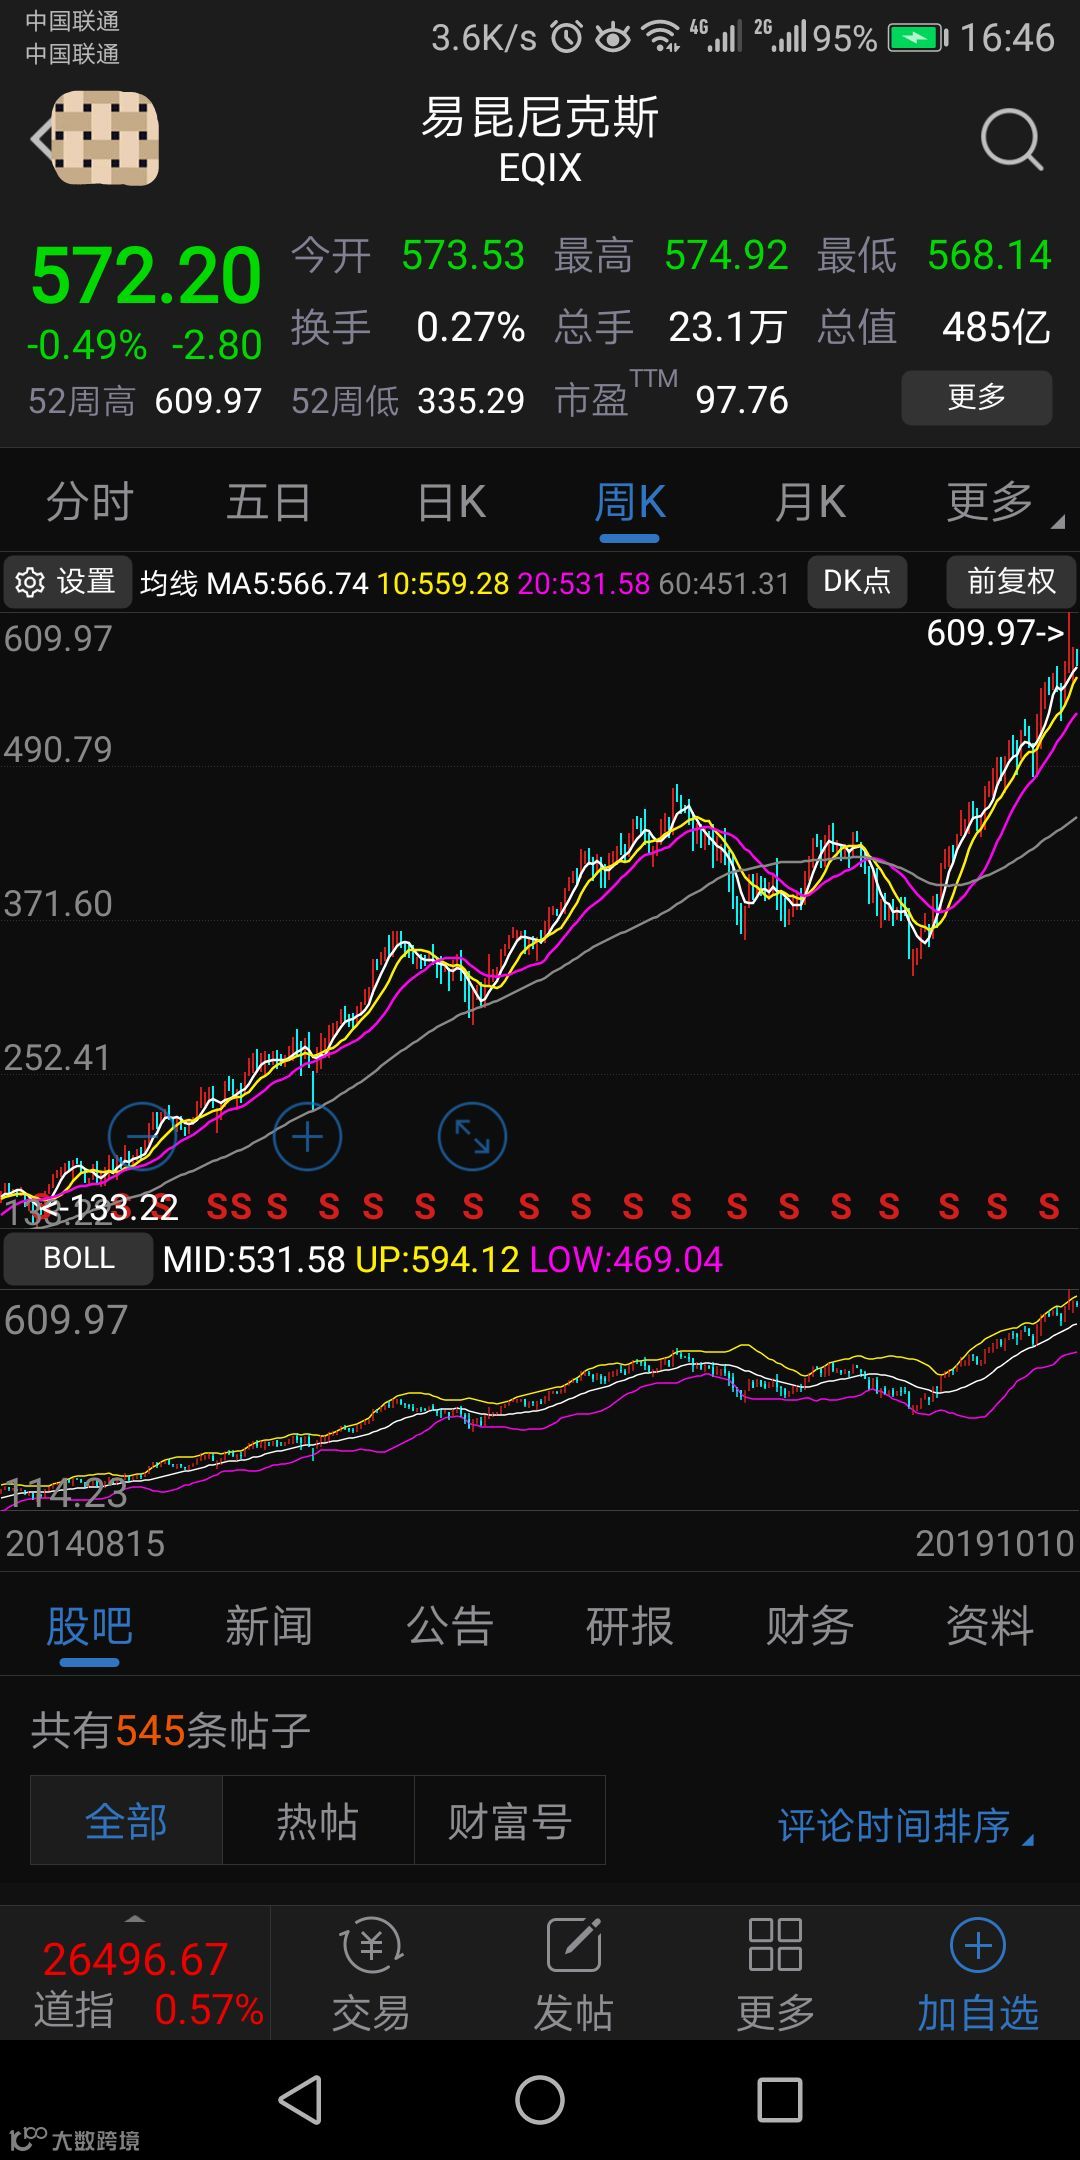Open the 公告 announcements tab

pos(450,1627)
